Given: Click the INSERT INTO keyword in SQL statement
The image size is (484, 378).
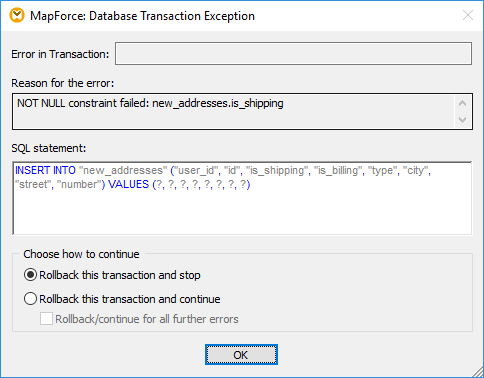Looking at the screenshot, I should 46,170.
